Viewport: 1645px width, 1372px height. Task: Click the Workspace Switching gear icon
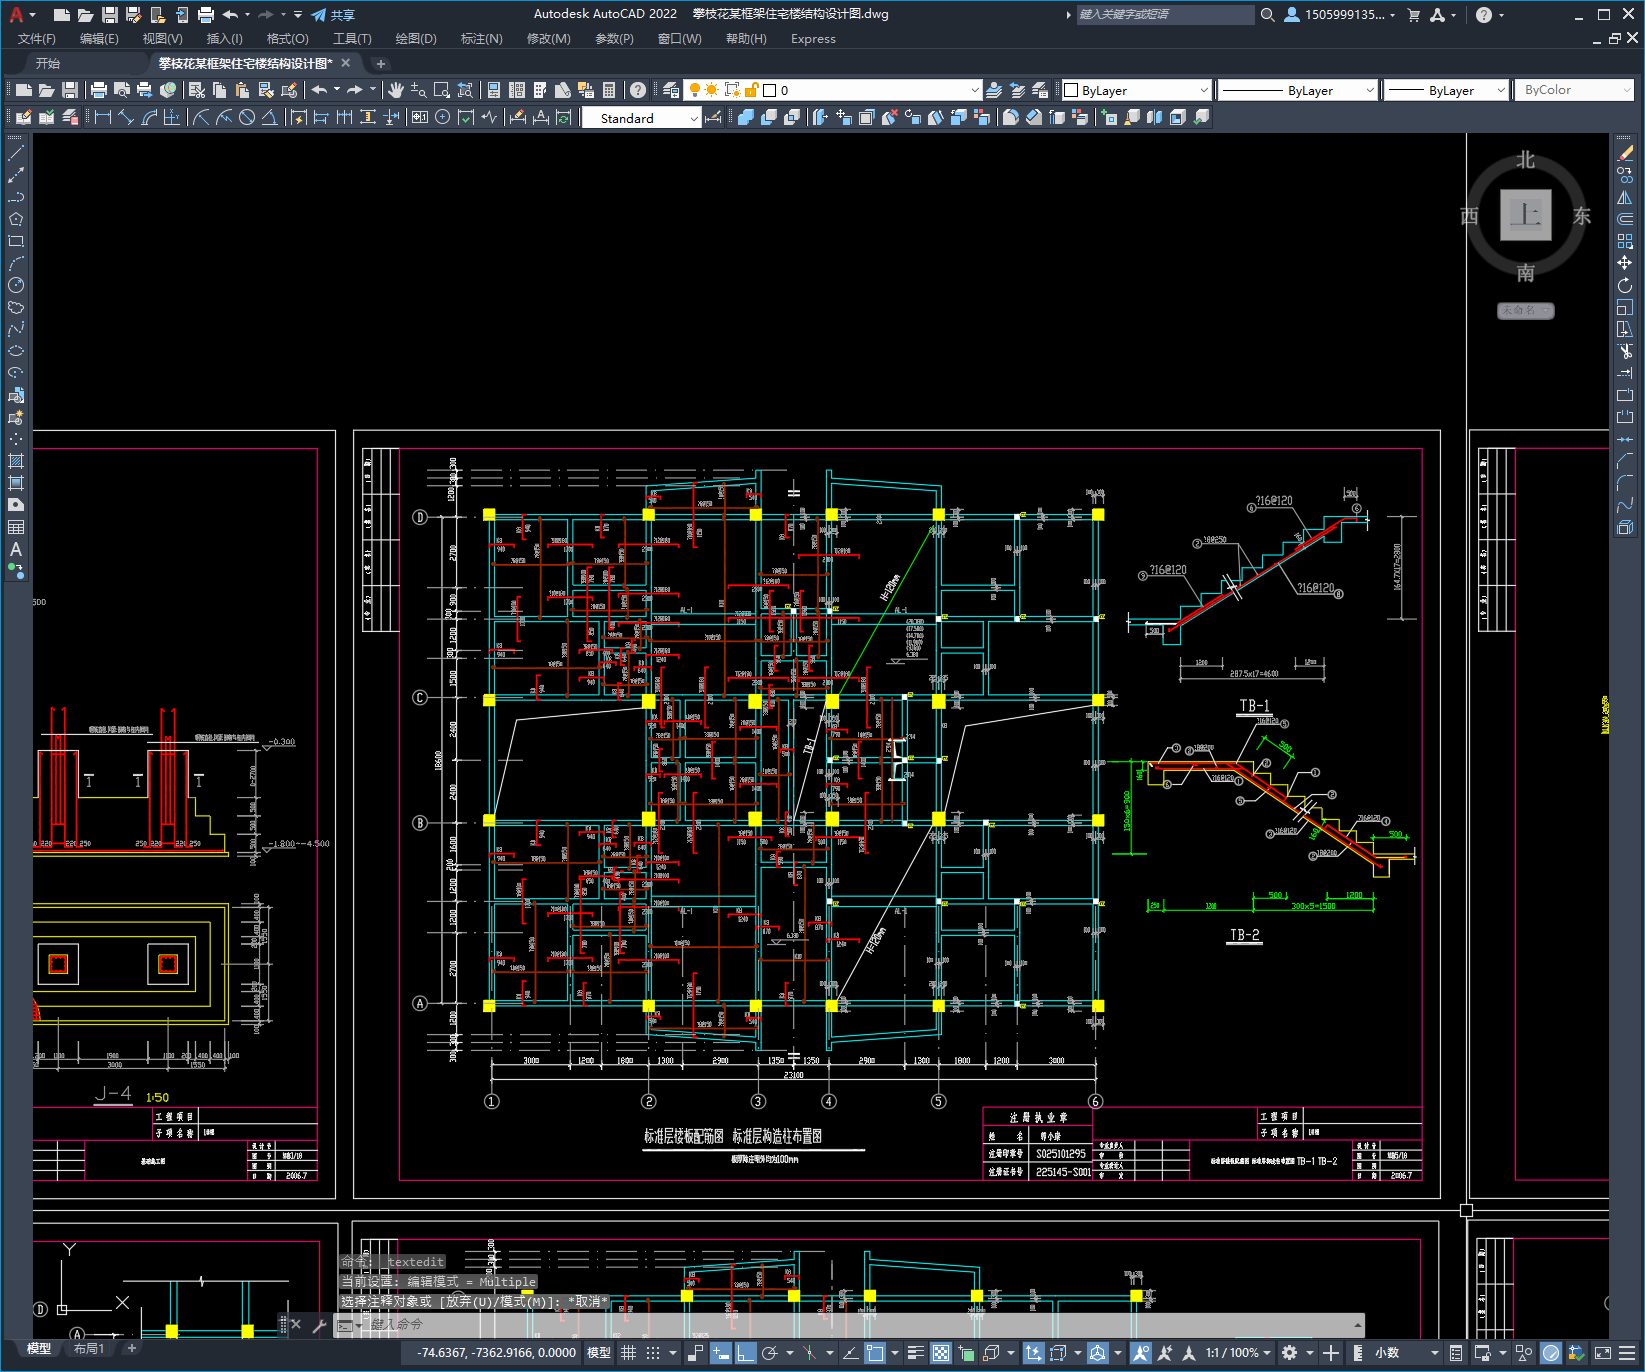[1290, 1353]
